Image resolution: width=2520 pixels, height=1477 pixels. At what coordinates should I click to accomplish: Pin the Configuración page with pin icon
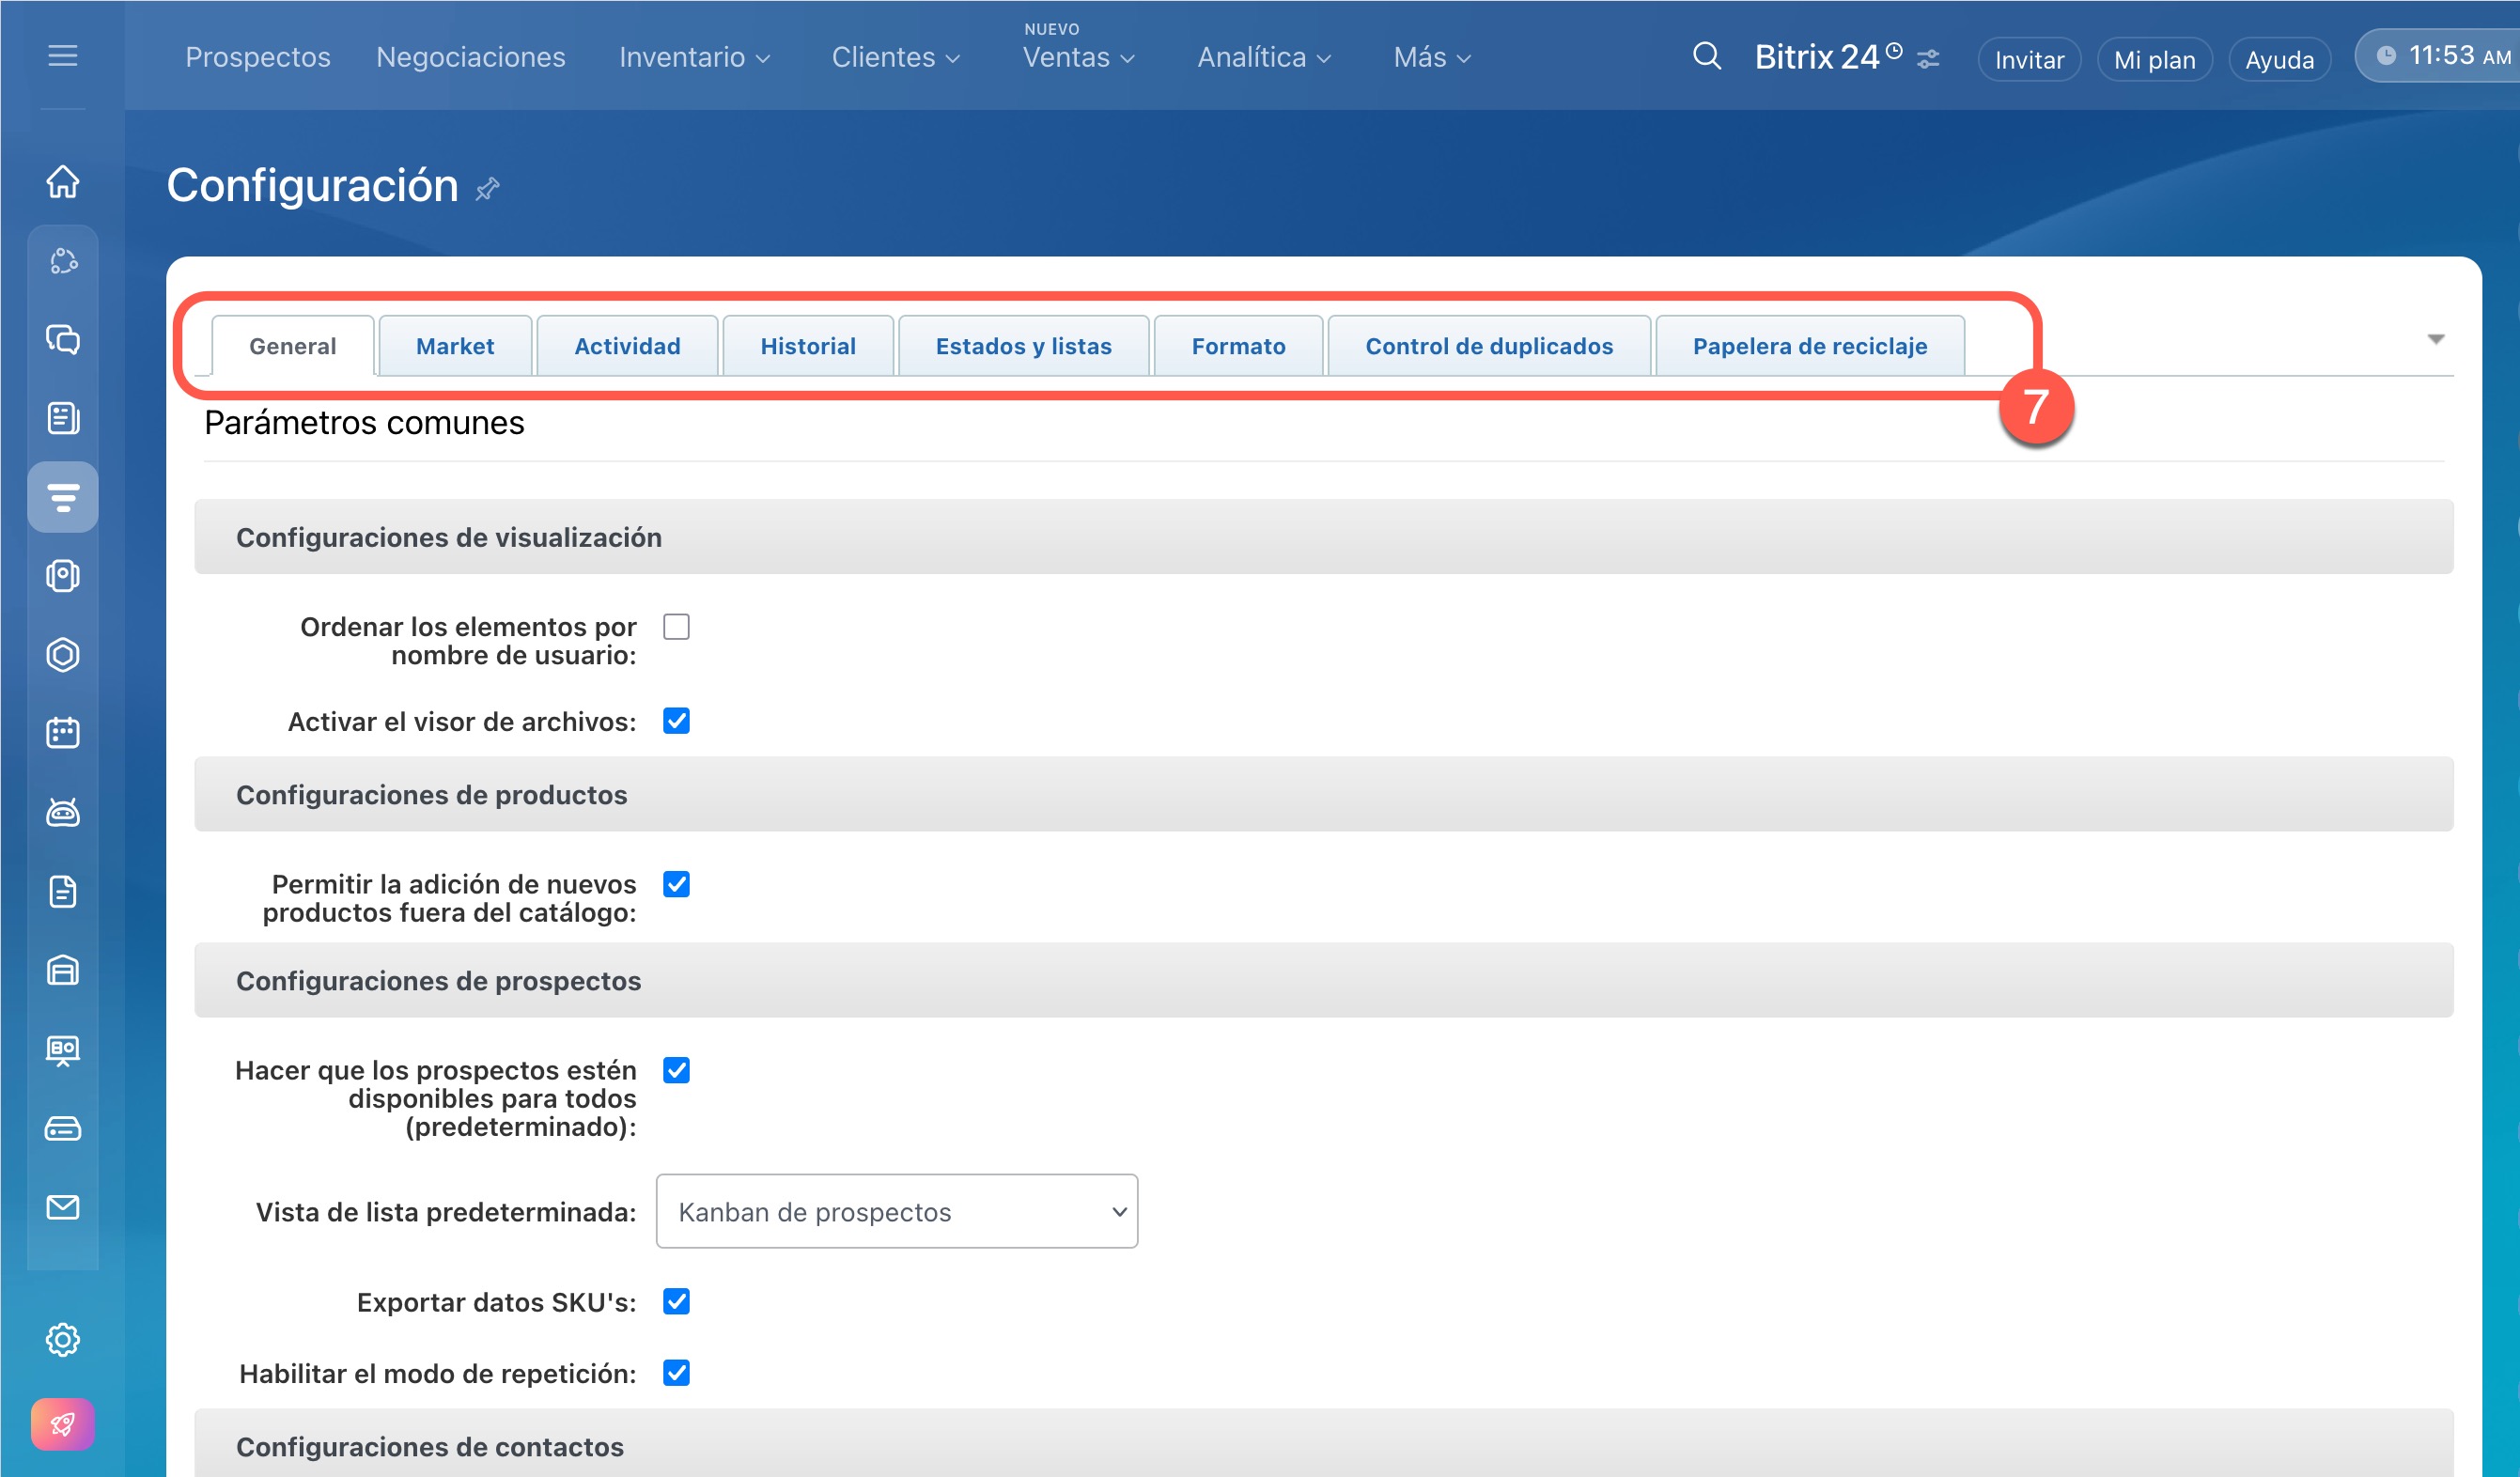click(x=488, y=189)
